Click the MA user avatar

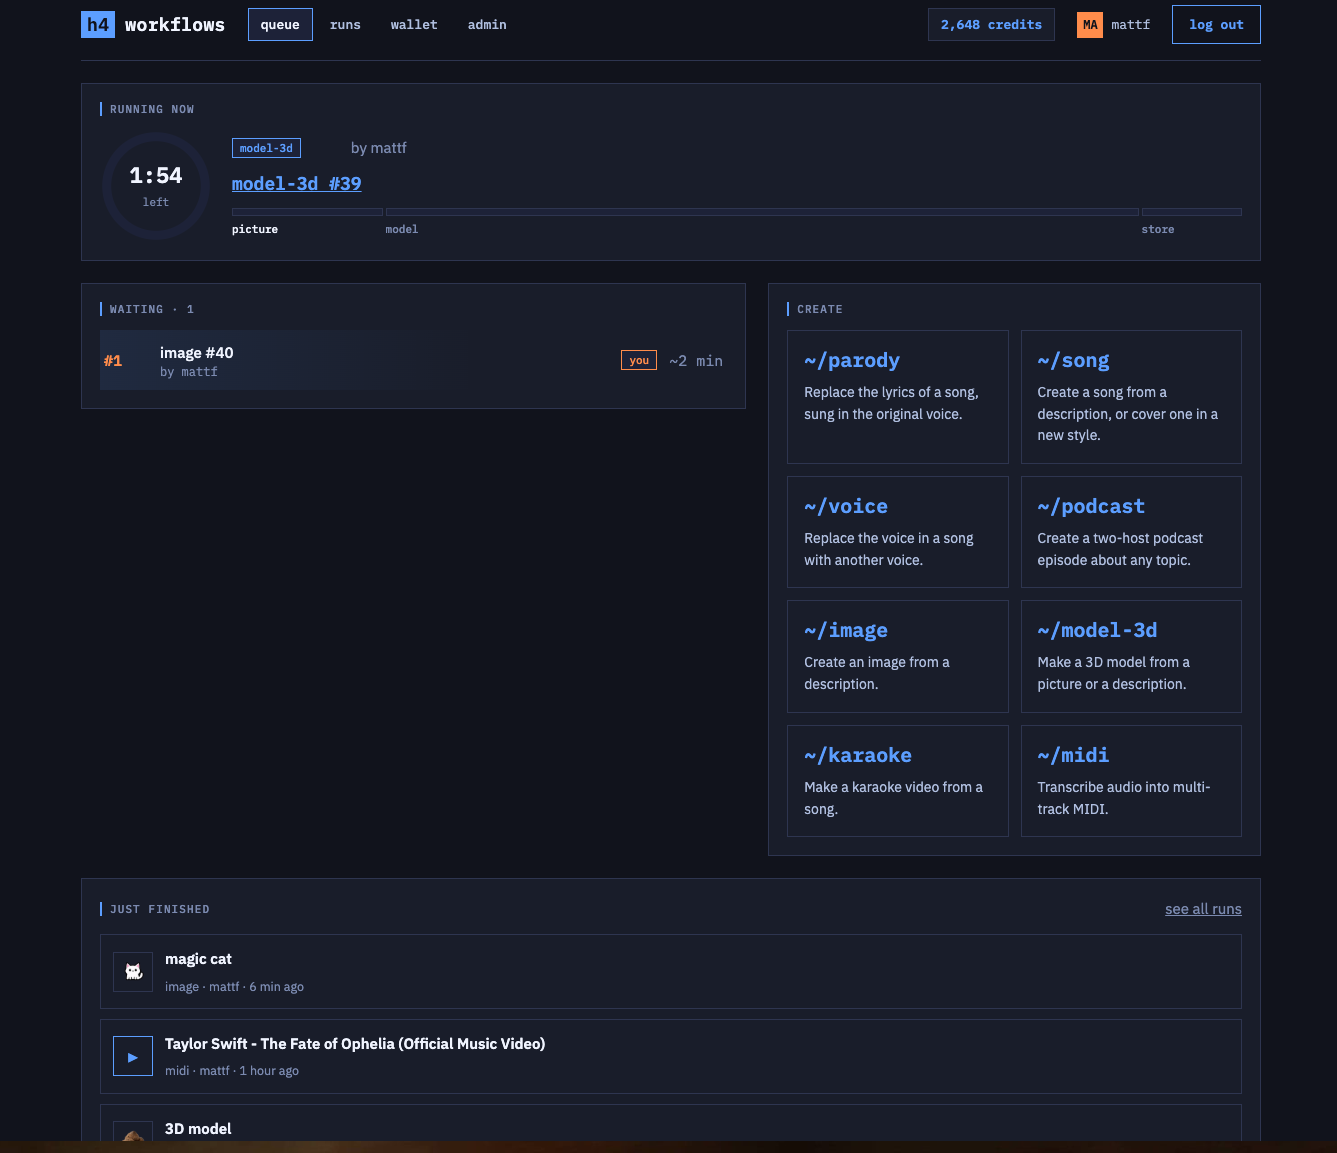(1090, 25)
